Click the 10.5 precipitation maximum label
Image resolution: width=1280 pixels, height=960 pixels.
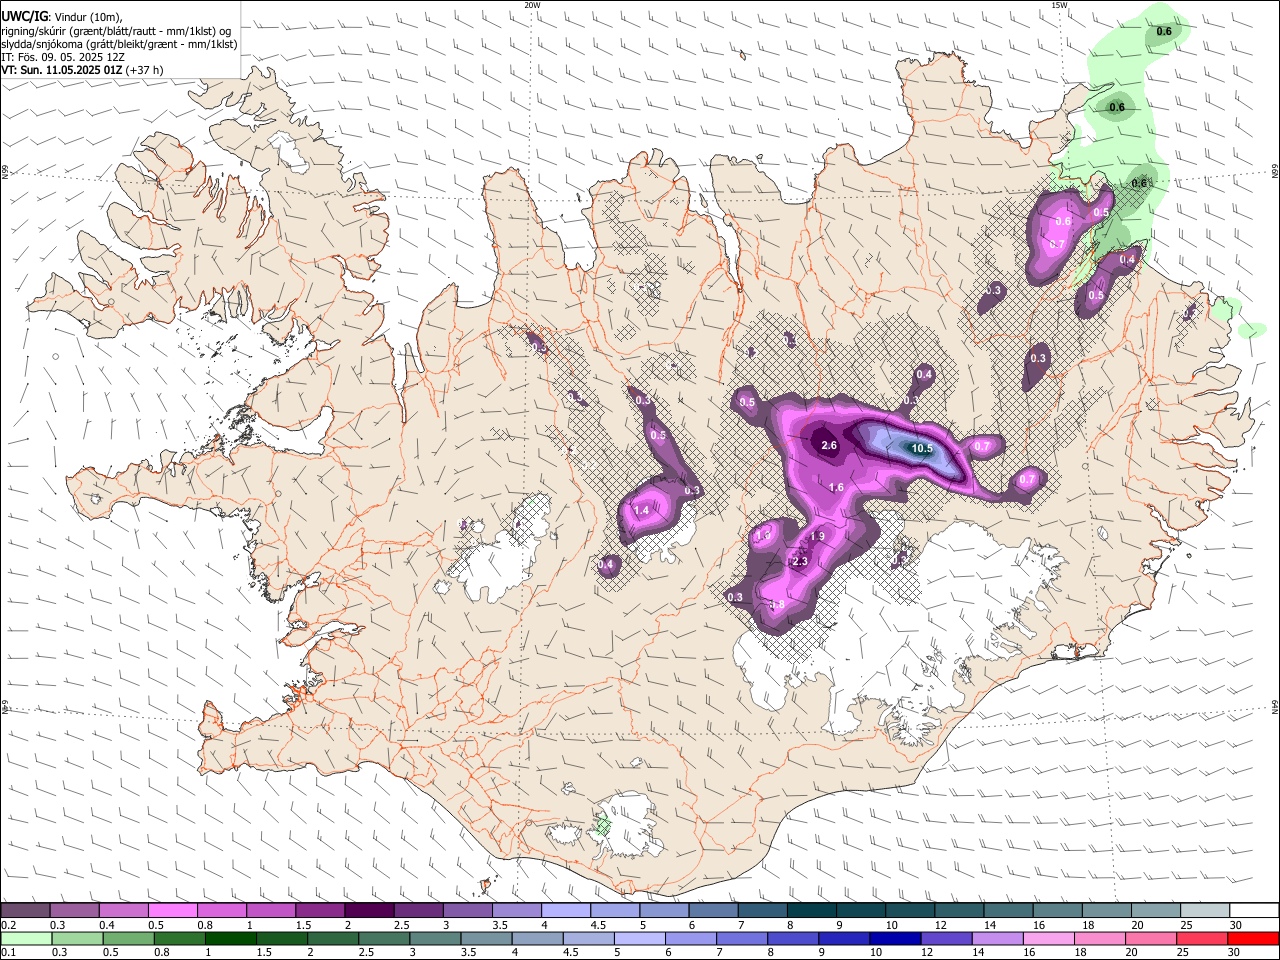pyautogui.click(x=921, y=449)
